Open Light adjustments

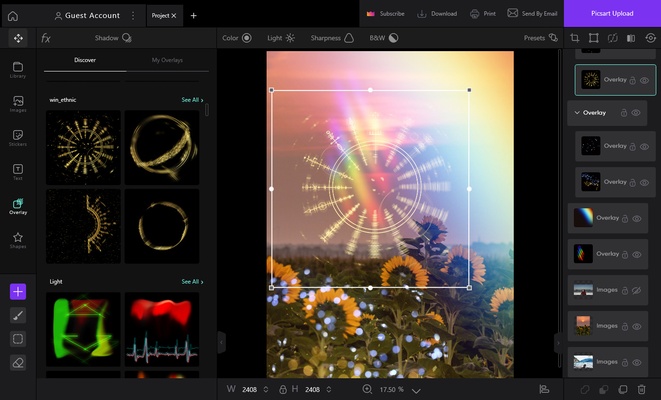pyautogui.click(x=281, y=38)
